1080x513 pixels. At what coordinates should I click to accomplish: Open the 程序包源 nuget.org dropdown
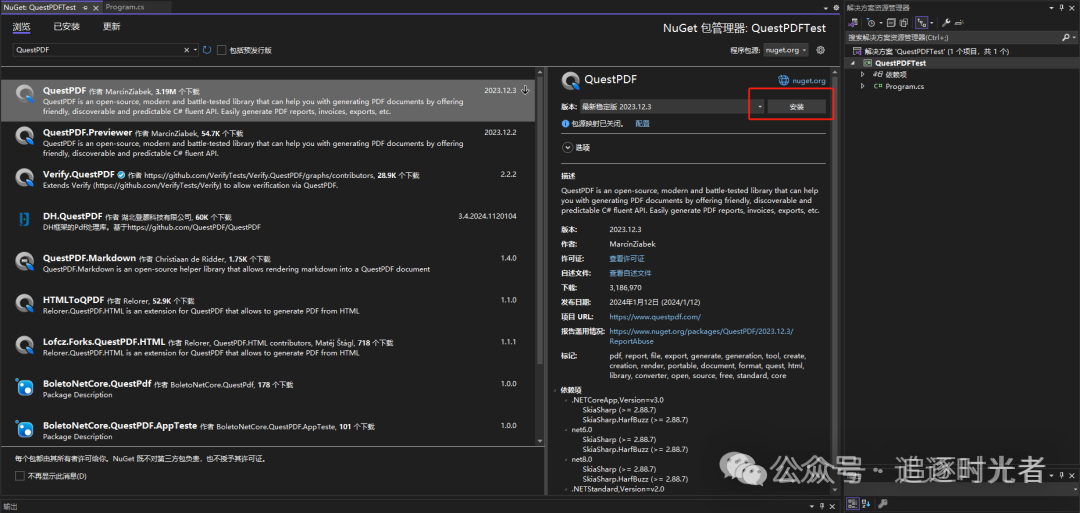pos(786,50)
